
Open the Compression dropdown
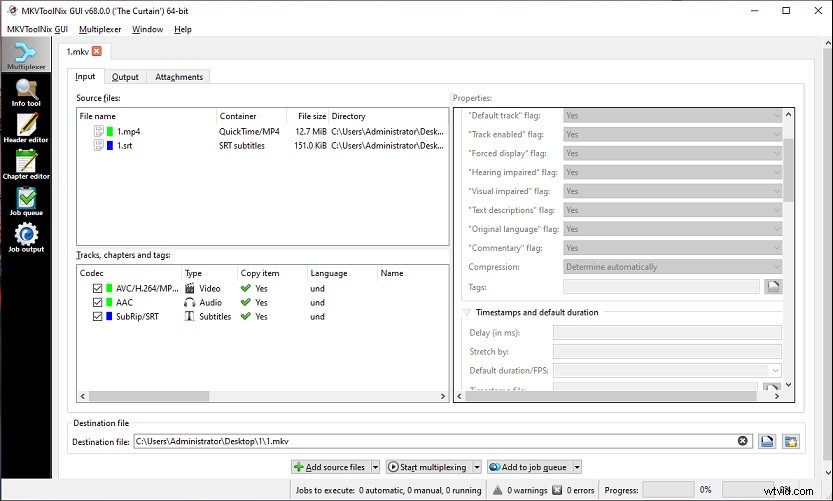point(673,267)
